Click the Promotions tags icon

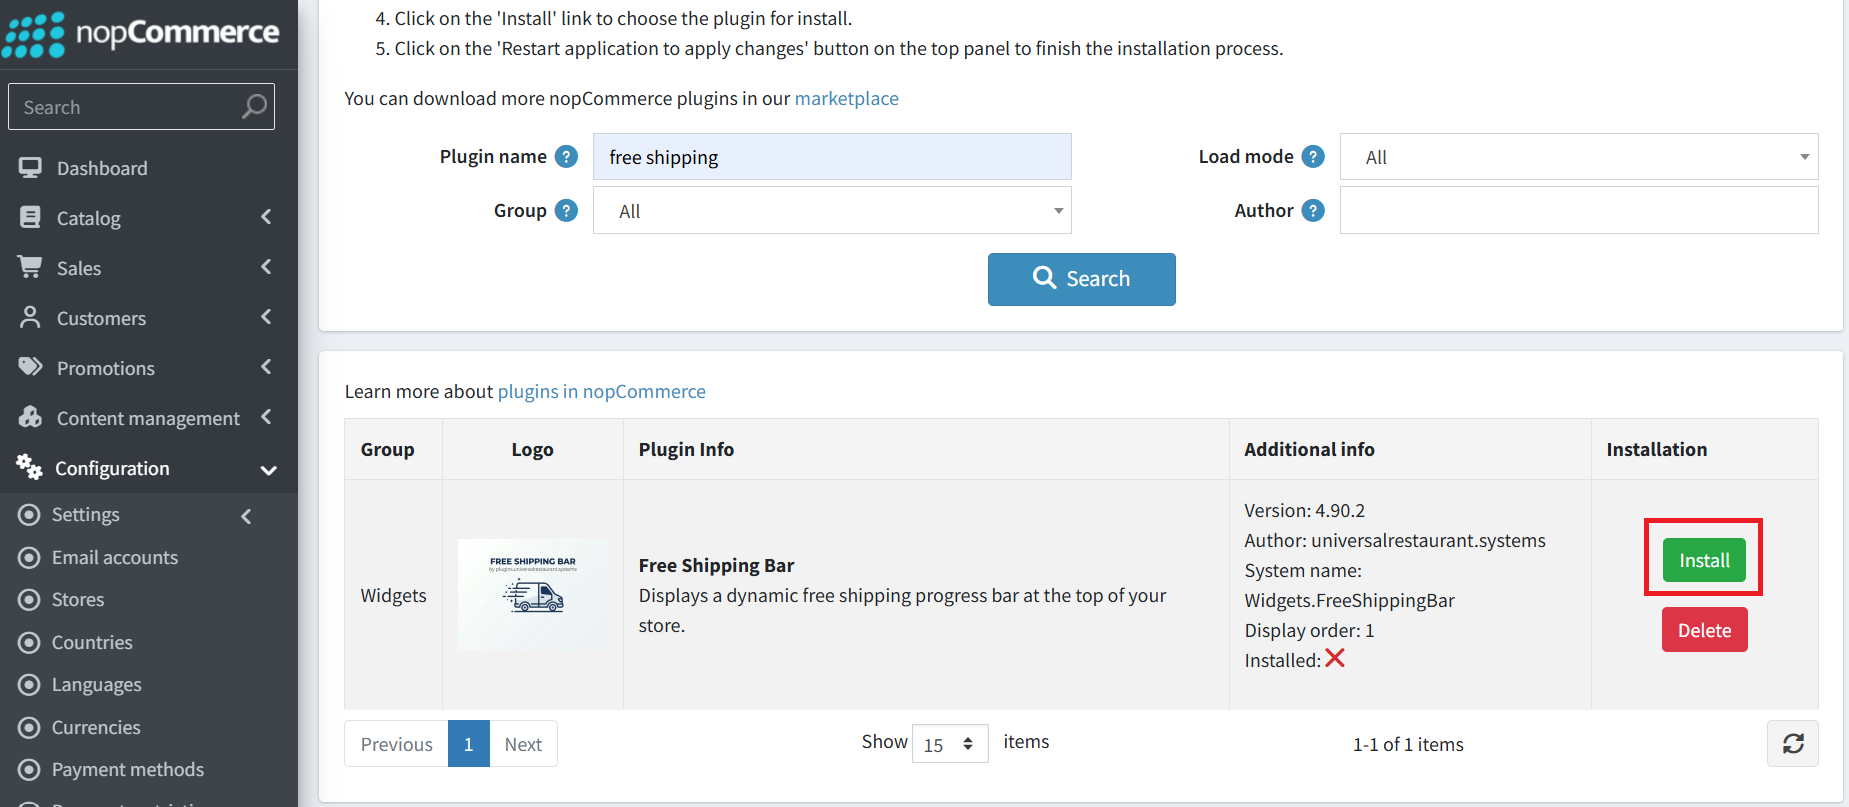click(x=30, y=367)
